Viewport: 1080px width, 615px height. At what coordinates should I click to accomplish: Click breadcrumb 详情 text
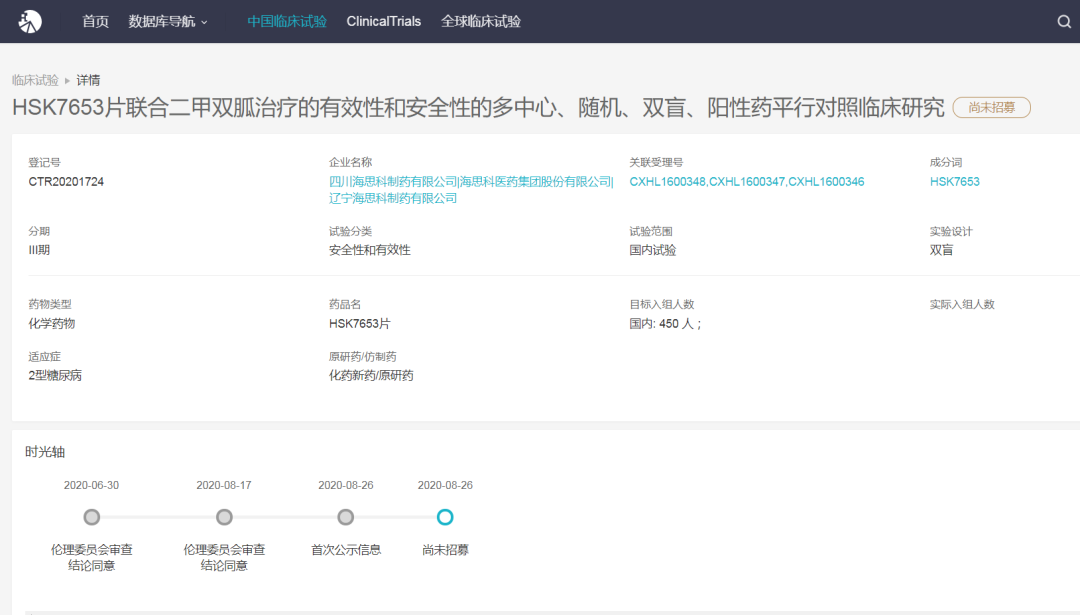88,81
